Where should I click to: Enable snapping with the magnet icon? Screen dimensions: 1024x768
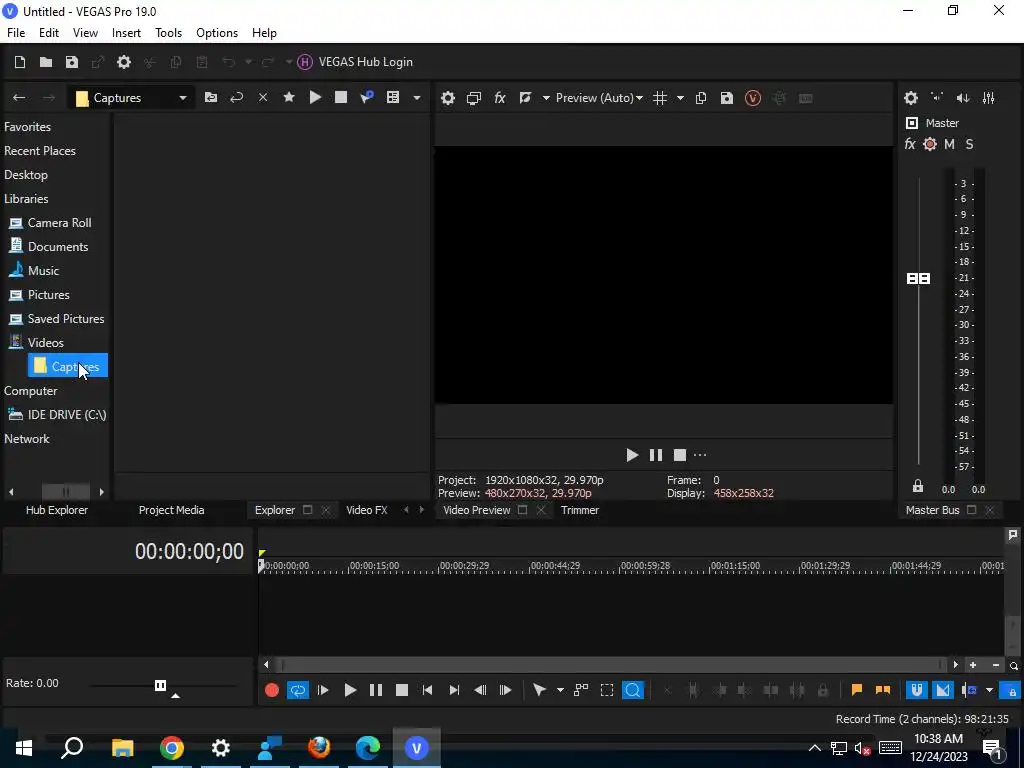tap(917, 690)
